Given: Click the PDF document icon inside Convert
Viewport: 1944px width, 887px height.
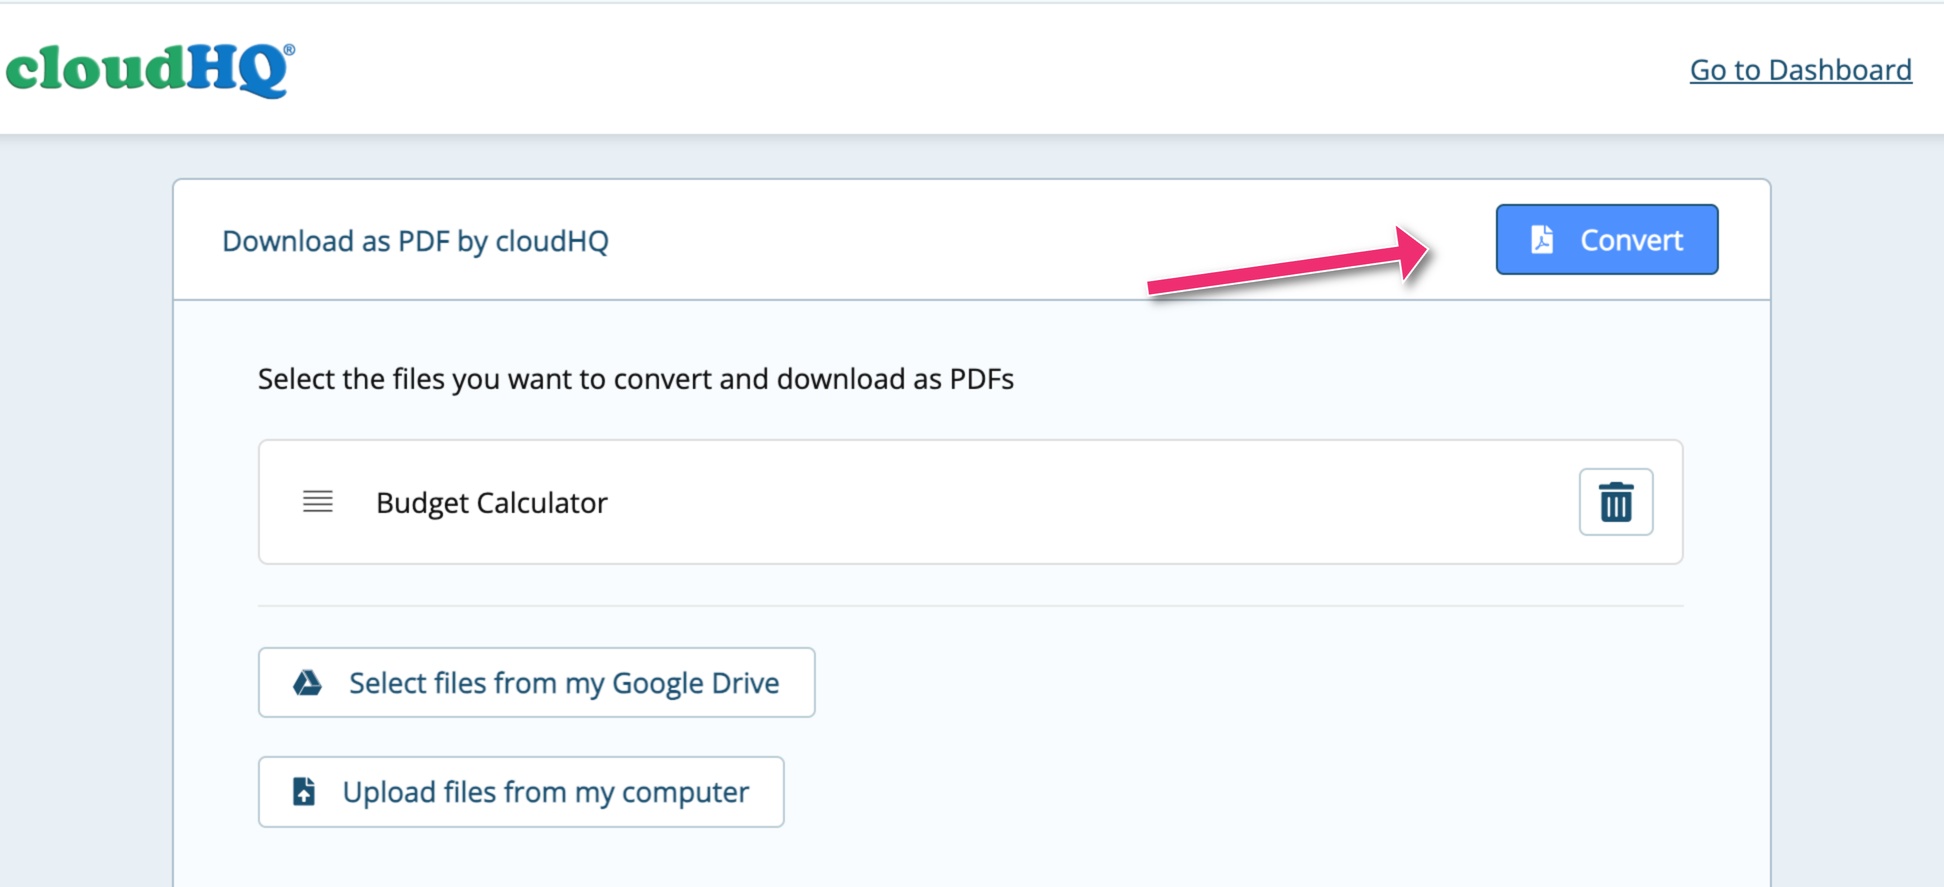Looking at the screenshot, I should (x=1542, y=240).
